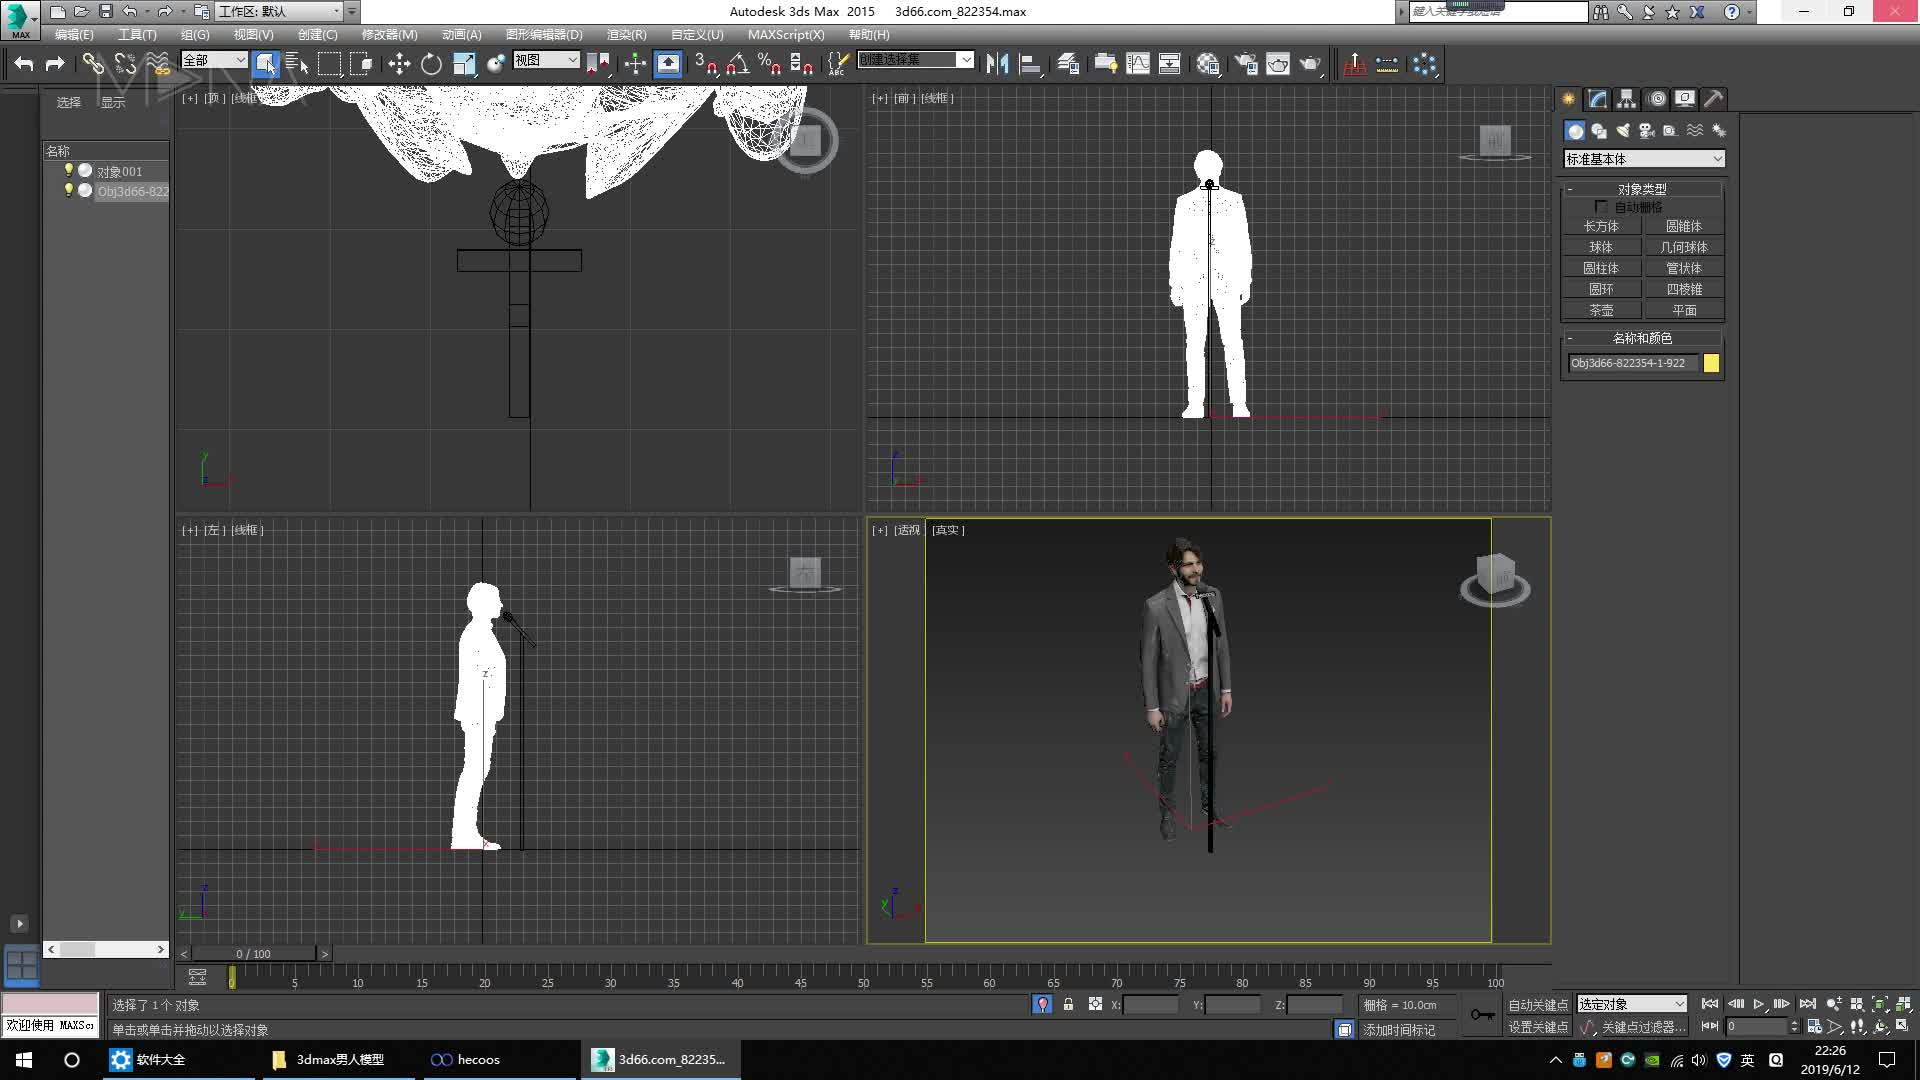Open 关键点过滤器 key filters
Screen dimensions: 1920x1080
(1643, 1027)
